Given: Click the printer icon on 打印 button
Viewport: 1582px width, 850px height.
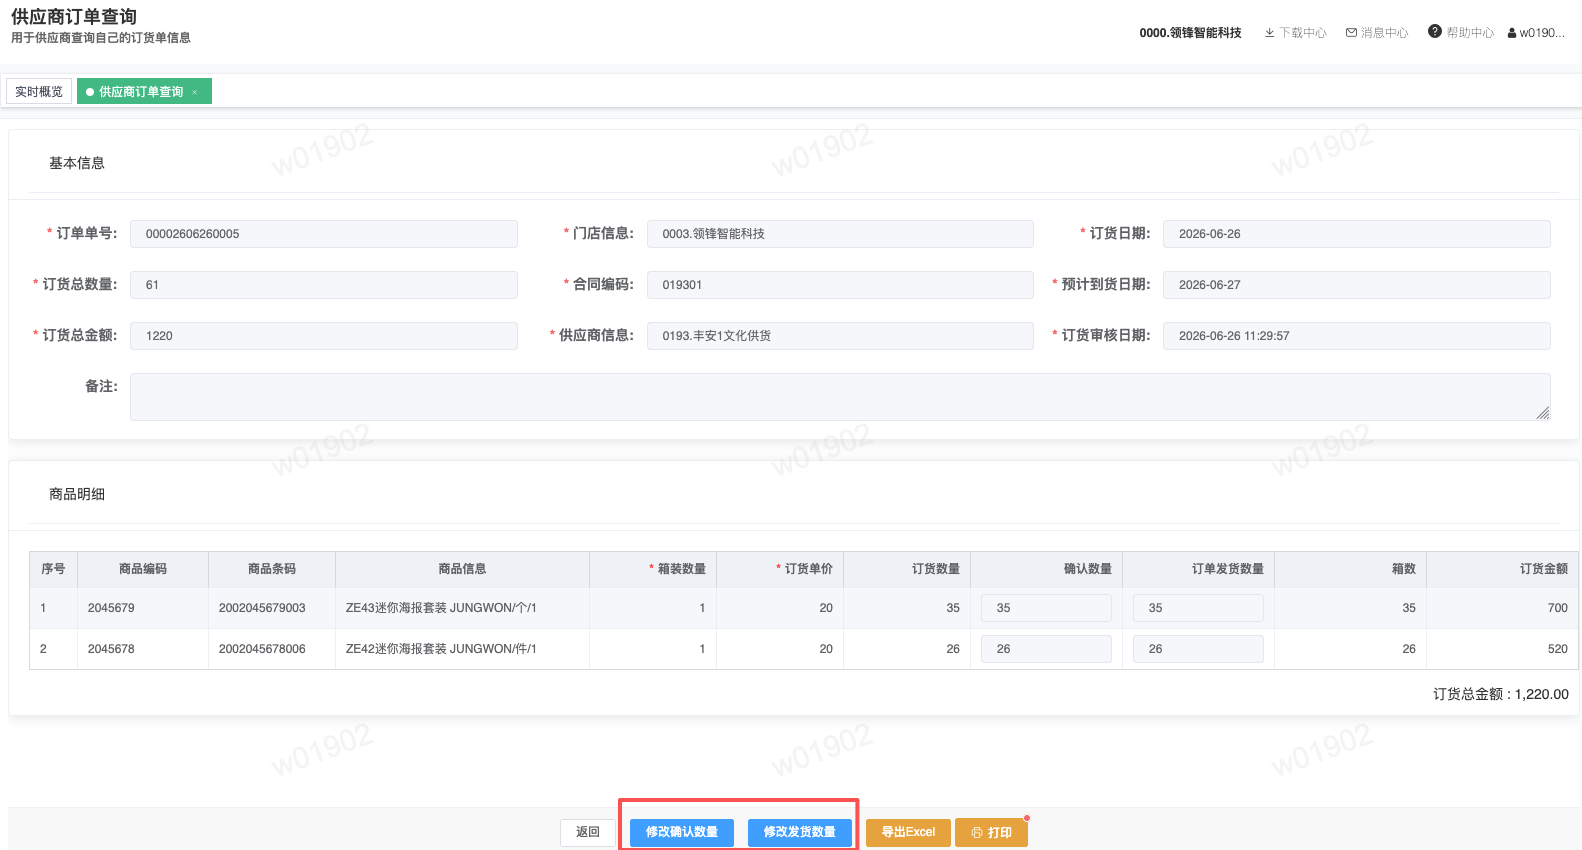Looking at the screenshot, I should pyautogui.click(x=977, y=832).
